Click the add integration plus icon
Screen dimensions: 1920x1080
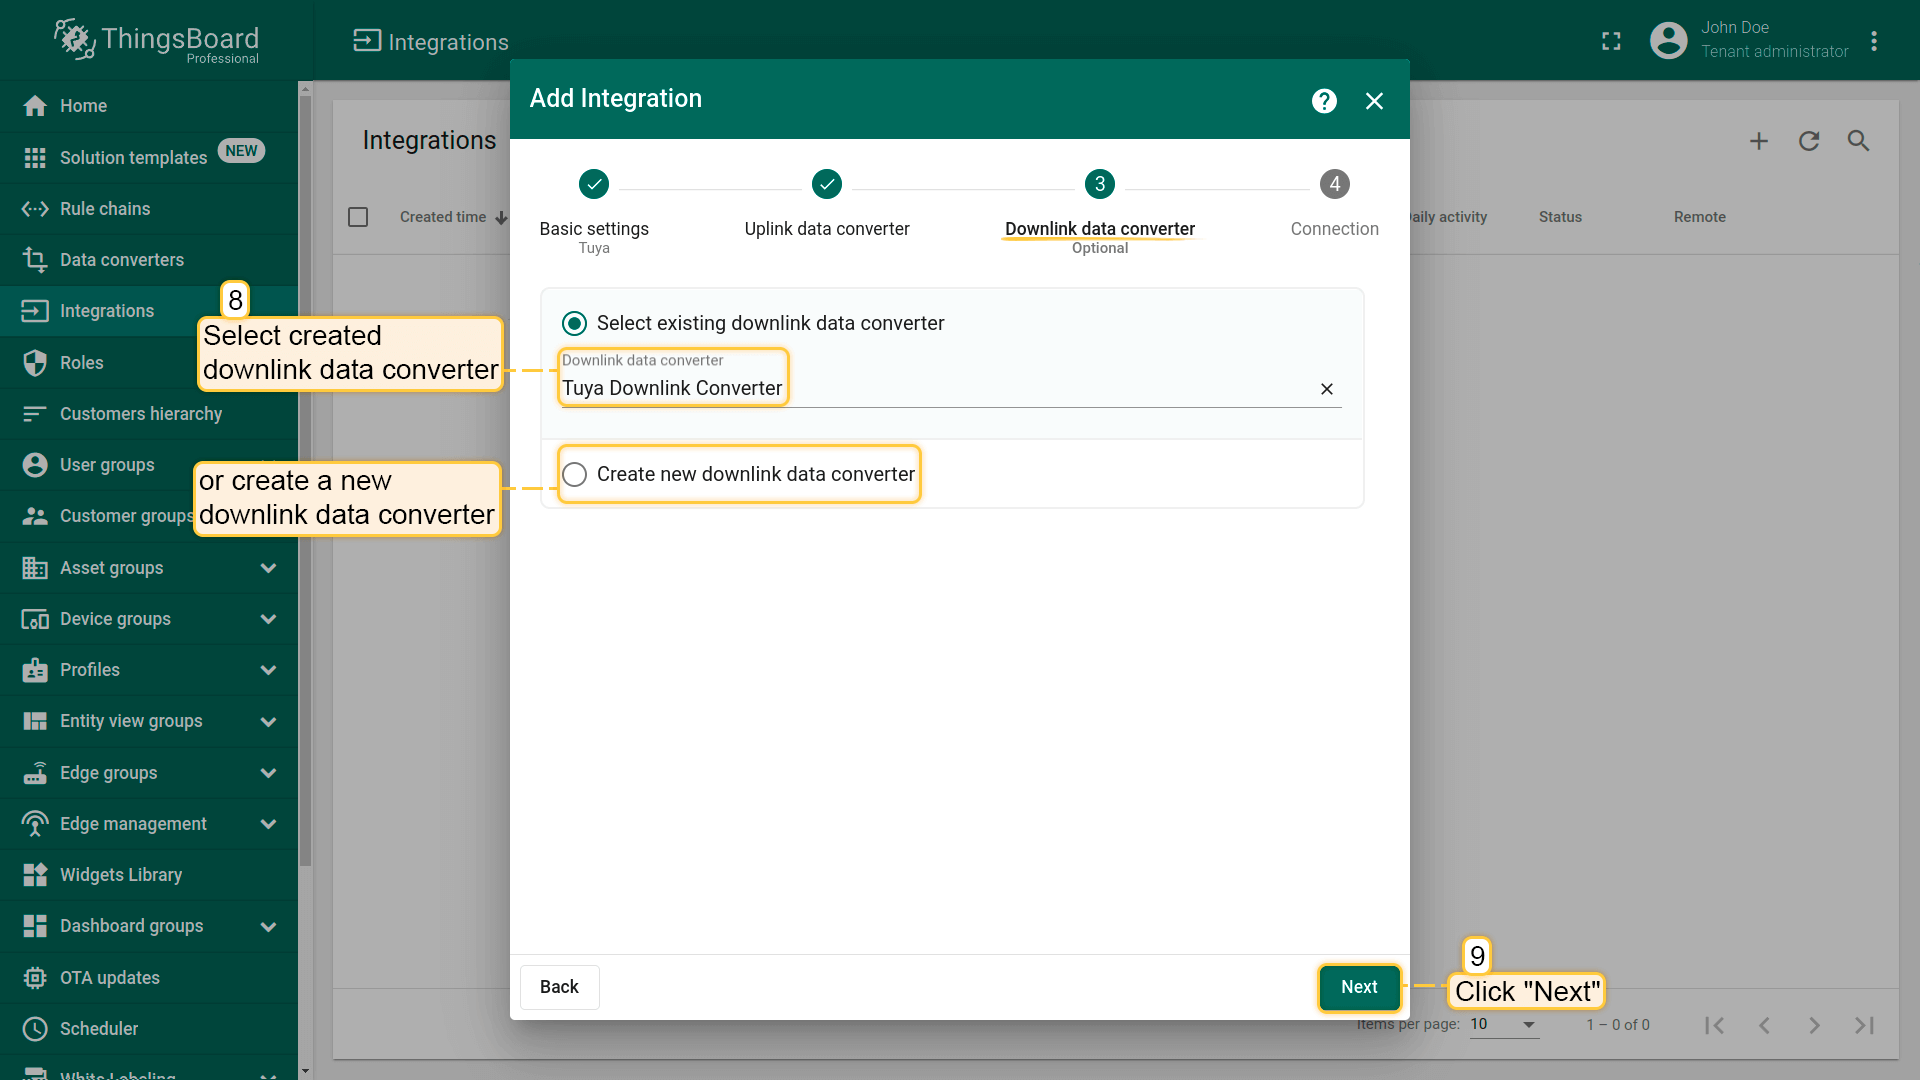point(1759,141)
